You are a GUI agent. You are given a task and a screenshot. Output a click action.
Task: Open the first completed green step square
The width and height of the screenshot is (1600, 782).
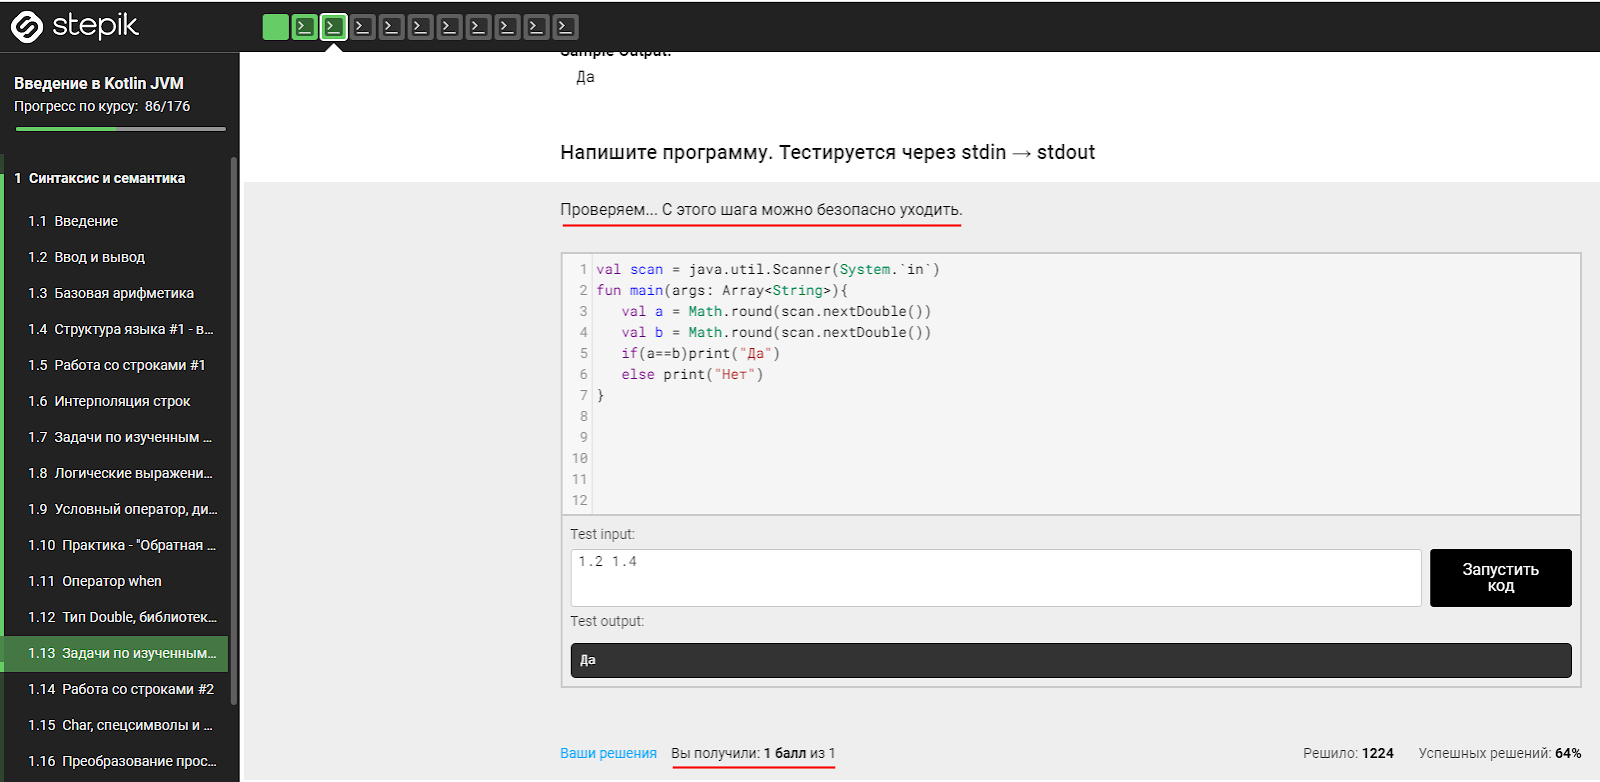[275, 27]
